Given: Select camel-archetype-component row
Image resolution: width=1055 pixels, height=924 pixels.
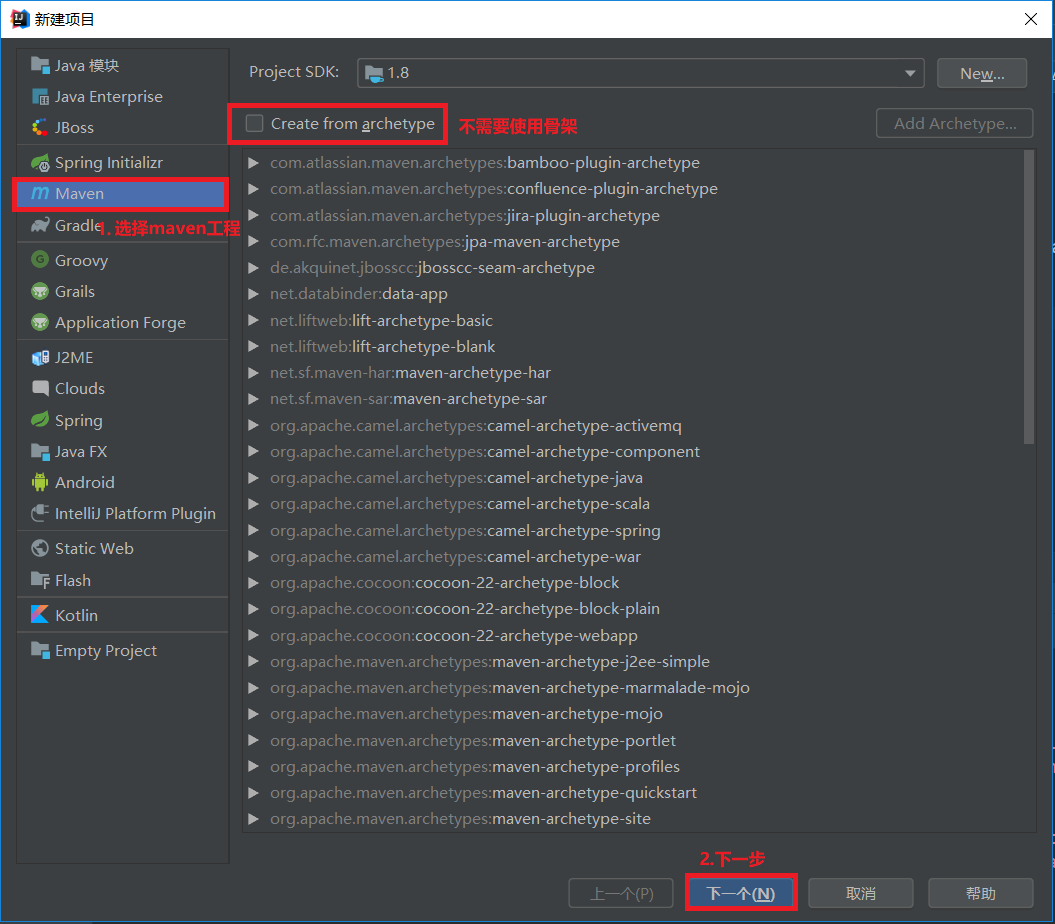Looking at the screenshot, I should (x=632, y=452).
